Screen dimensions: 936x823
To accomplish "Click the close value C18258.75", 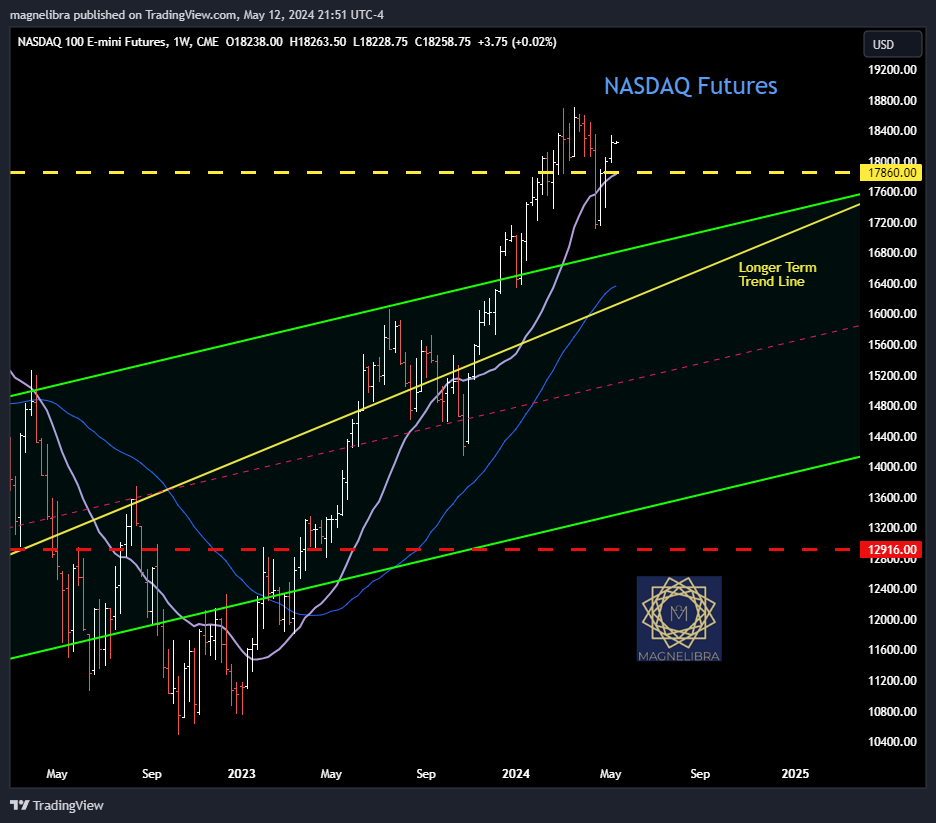I will point(442,42).
